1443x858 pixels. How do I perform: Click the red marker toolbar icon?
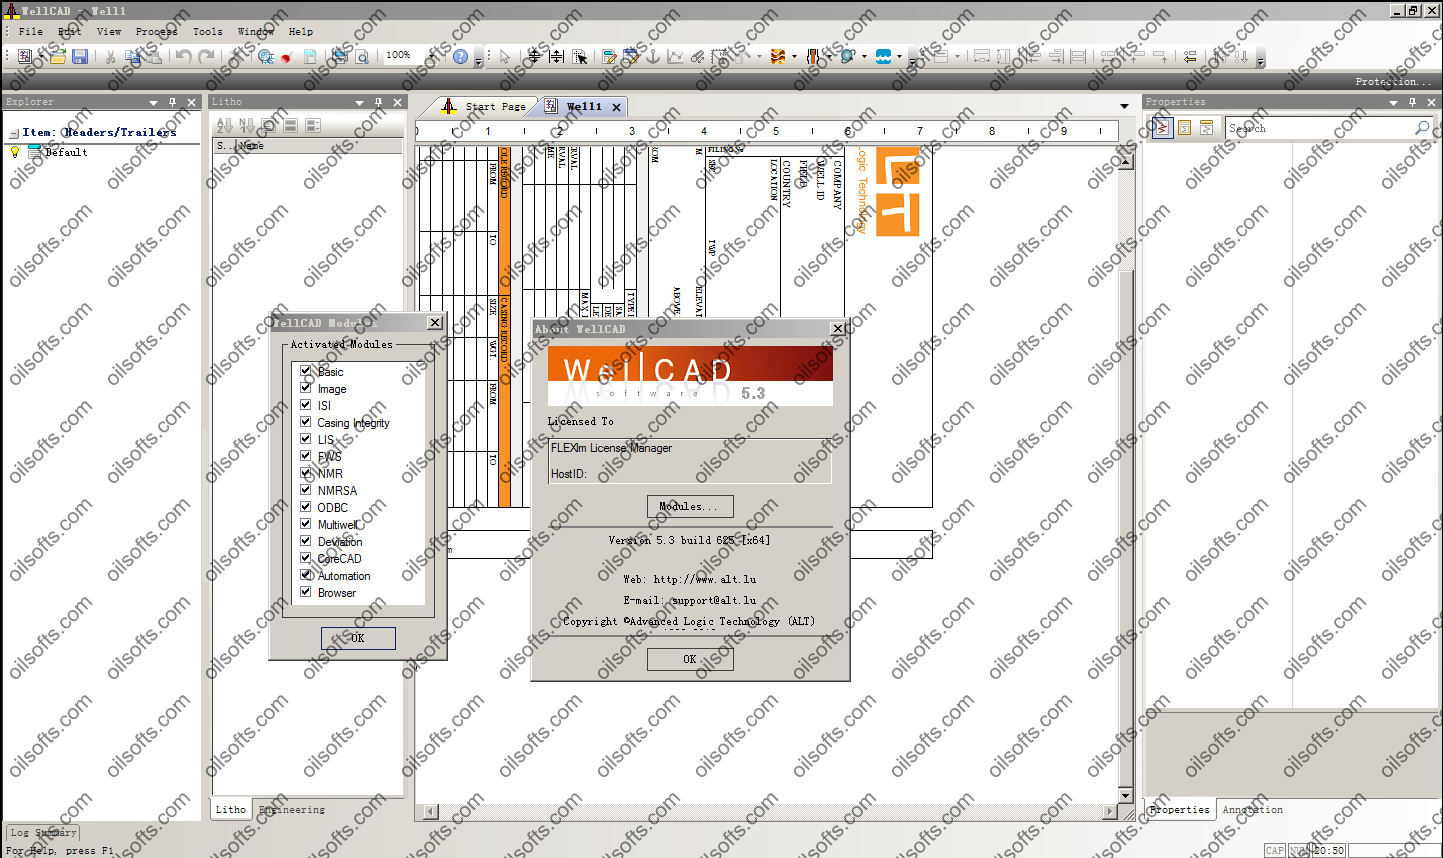(x=286, y=57)
